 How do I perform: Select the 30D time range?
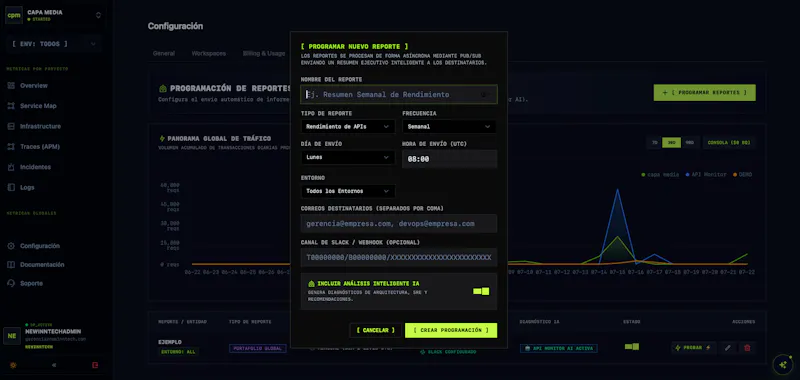click(x=671, y=143)
